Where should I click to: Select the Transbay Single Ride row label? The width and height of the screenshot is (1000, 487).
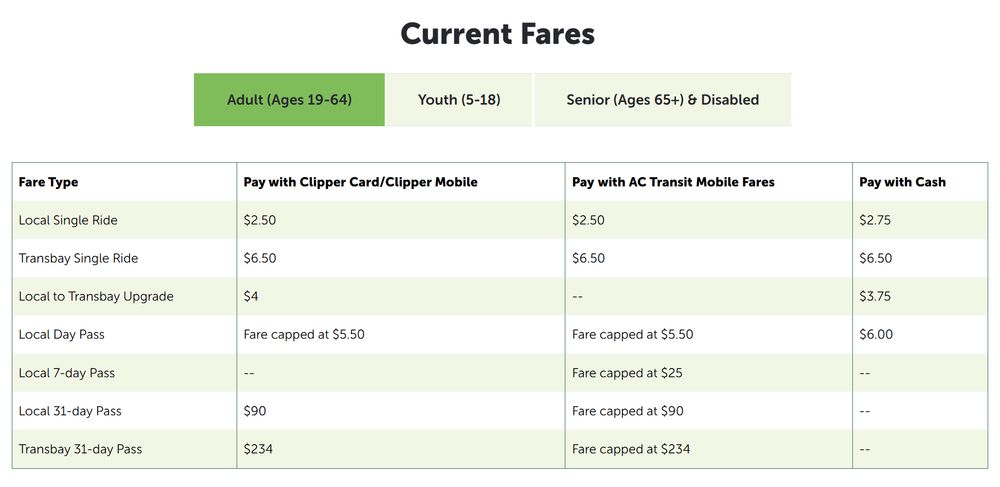[x=78, y=259]
